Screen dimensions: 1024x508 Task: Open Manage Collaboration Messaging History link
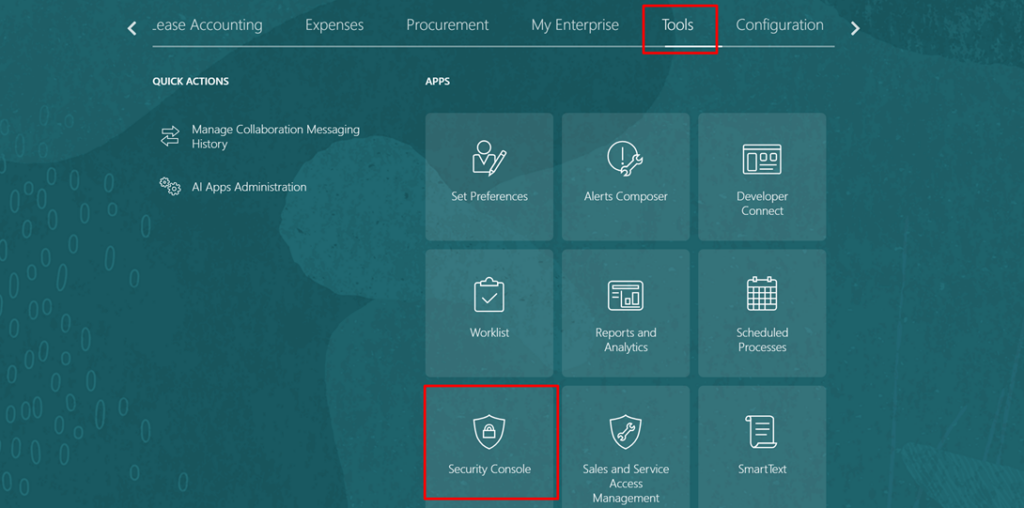(x=276, y=136)
